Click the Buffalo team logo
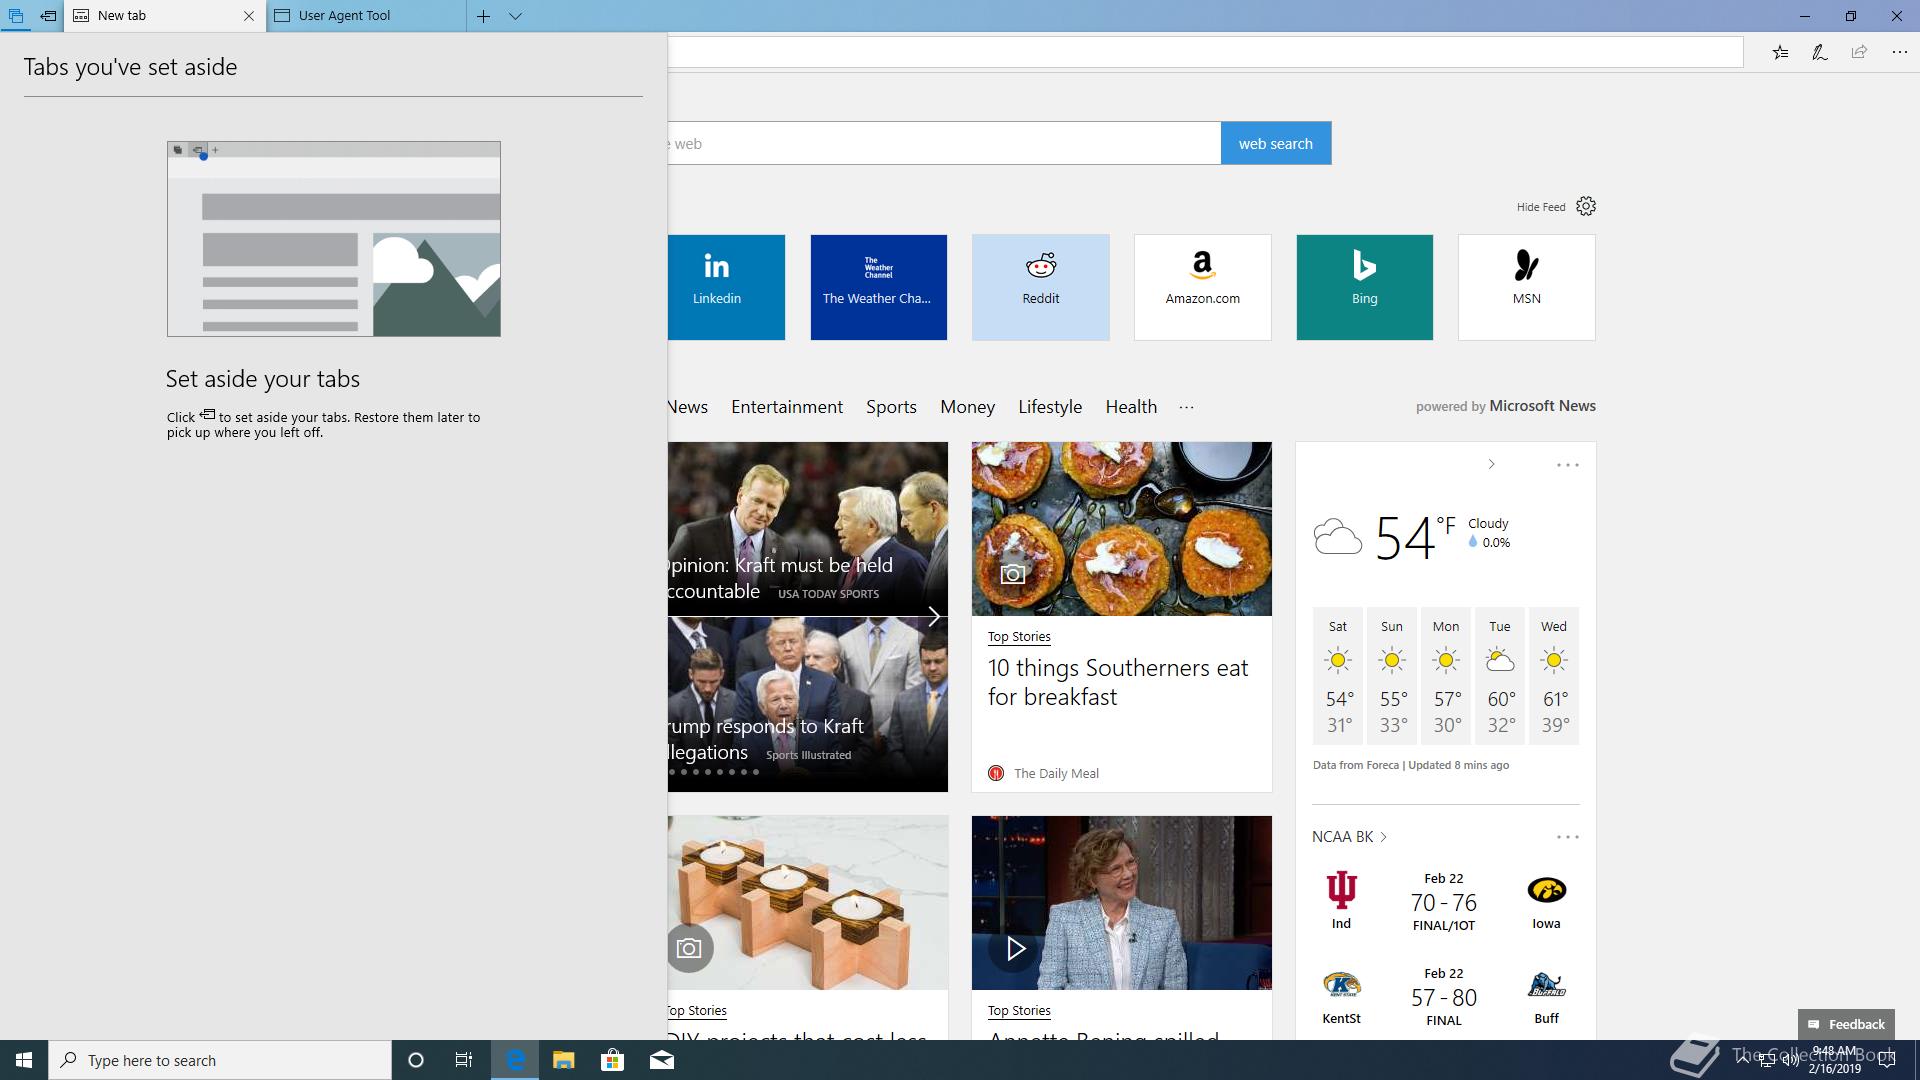 click(x=1546, y=985)
